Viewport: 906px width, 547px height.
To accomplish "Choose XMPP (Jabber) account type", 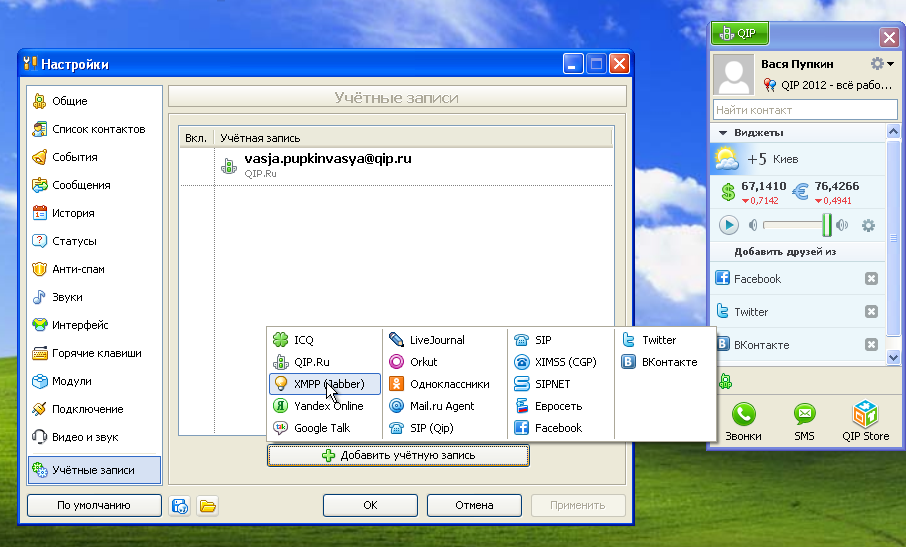I will [325, 384].
